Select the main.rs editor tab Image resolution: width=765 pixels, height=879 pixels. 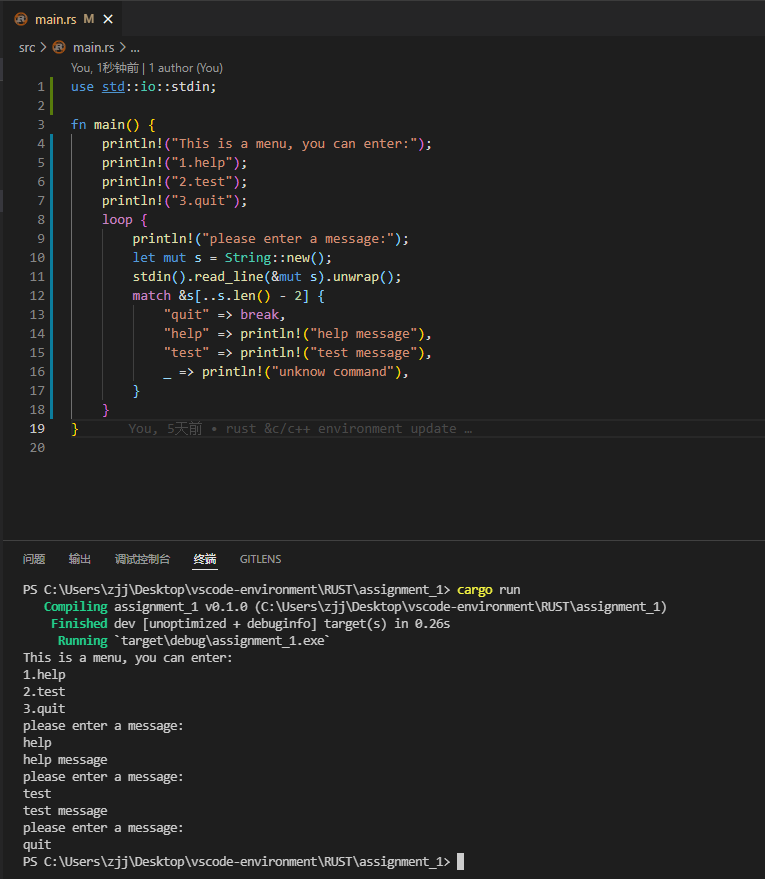(x=55, y=19)
